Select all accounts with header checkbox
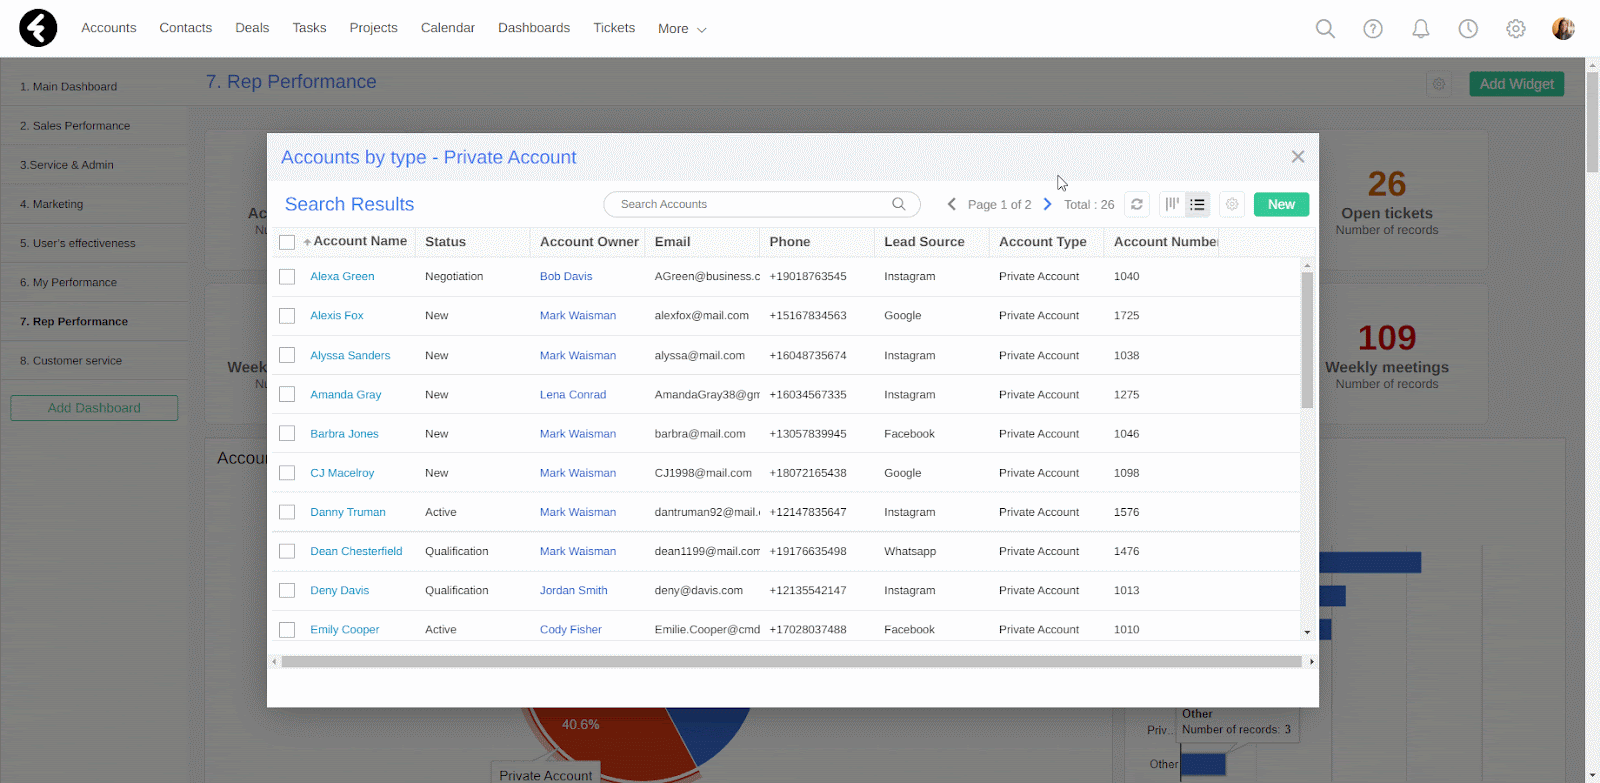 (x=287, y=242)
